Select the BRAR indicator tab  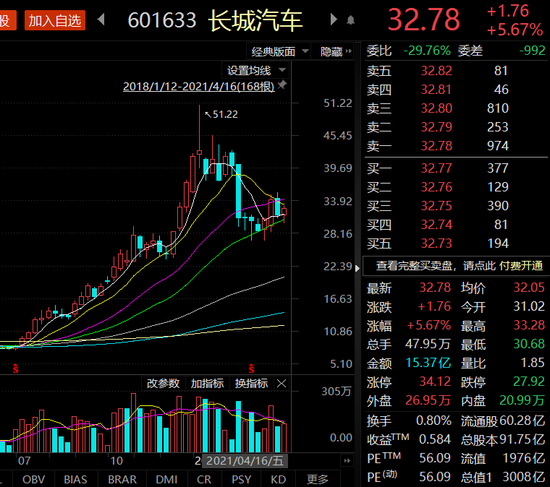coord(122,479)
